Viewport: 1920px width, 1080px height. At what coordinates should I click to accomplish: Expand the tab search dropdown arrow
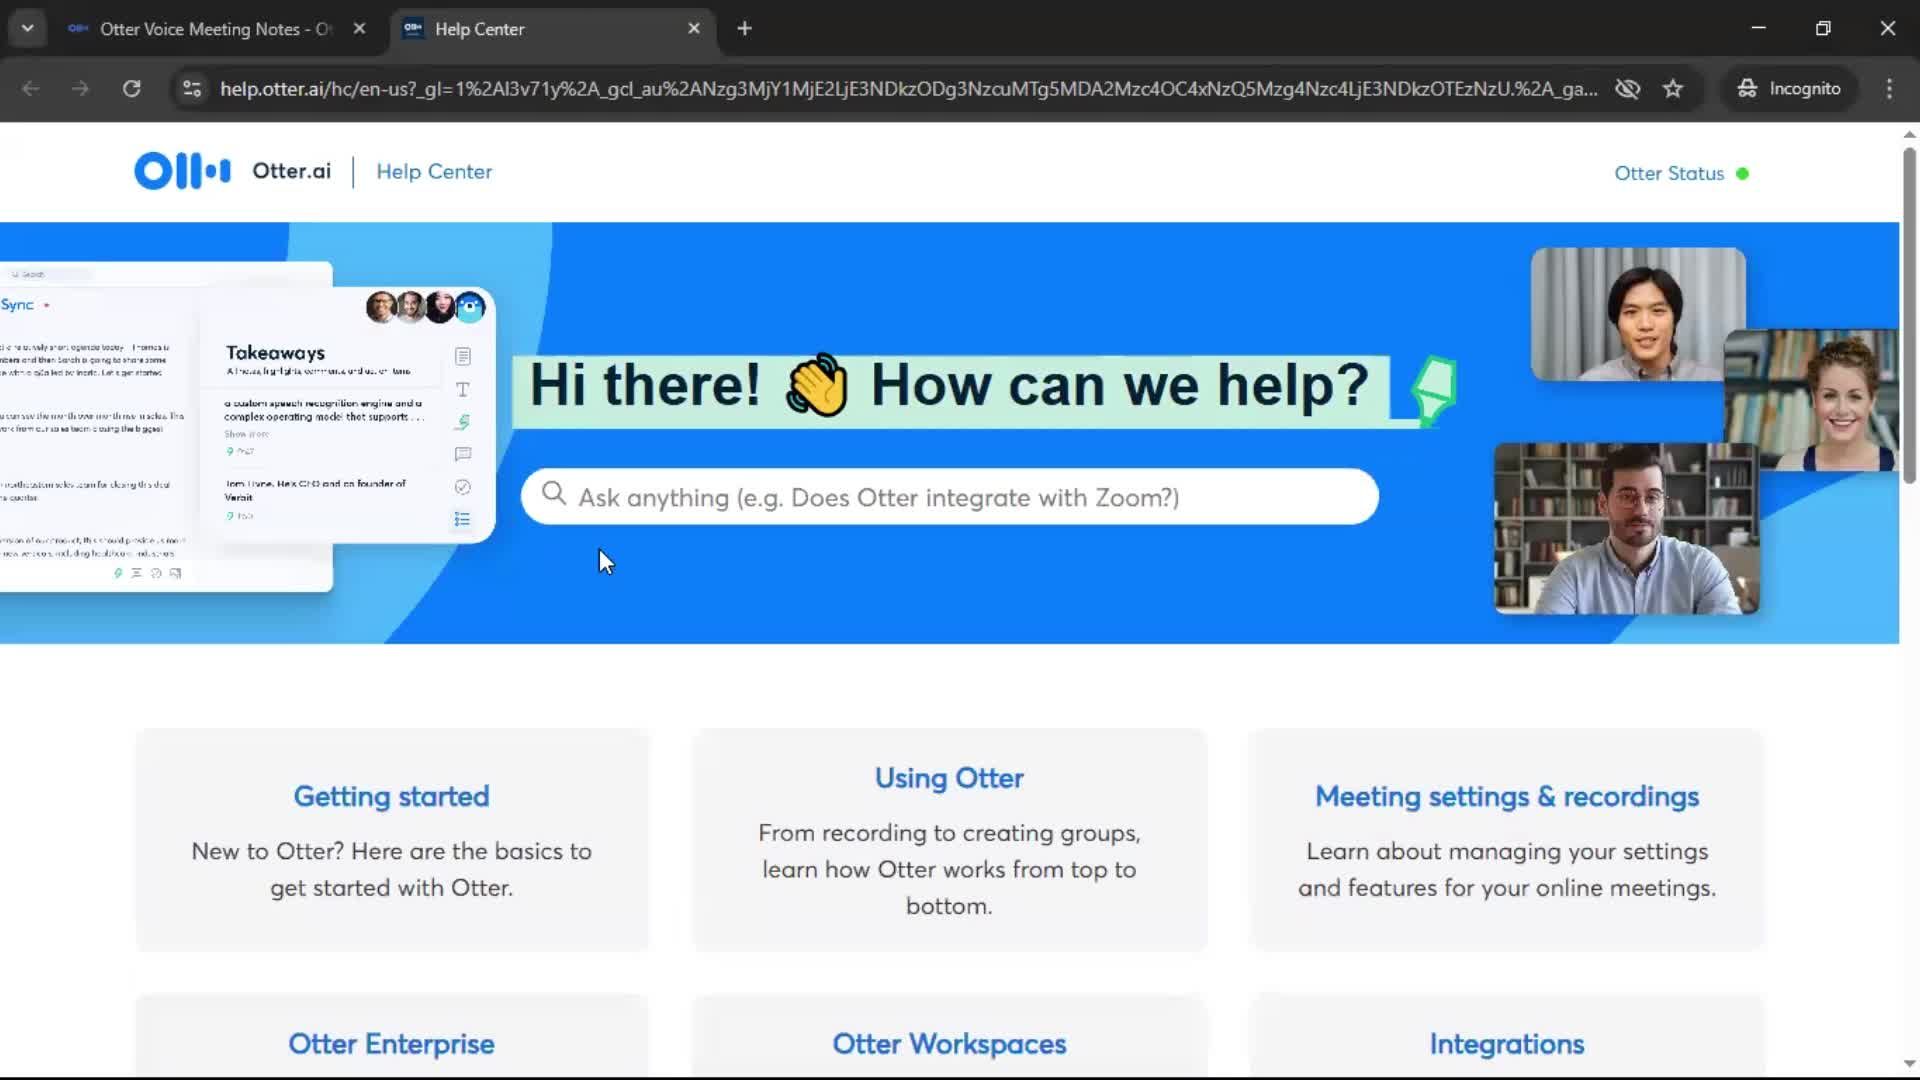tap(27, 28)
